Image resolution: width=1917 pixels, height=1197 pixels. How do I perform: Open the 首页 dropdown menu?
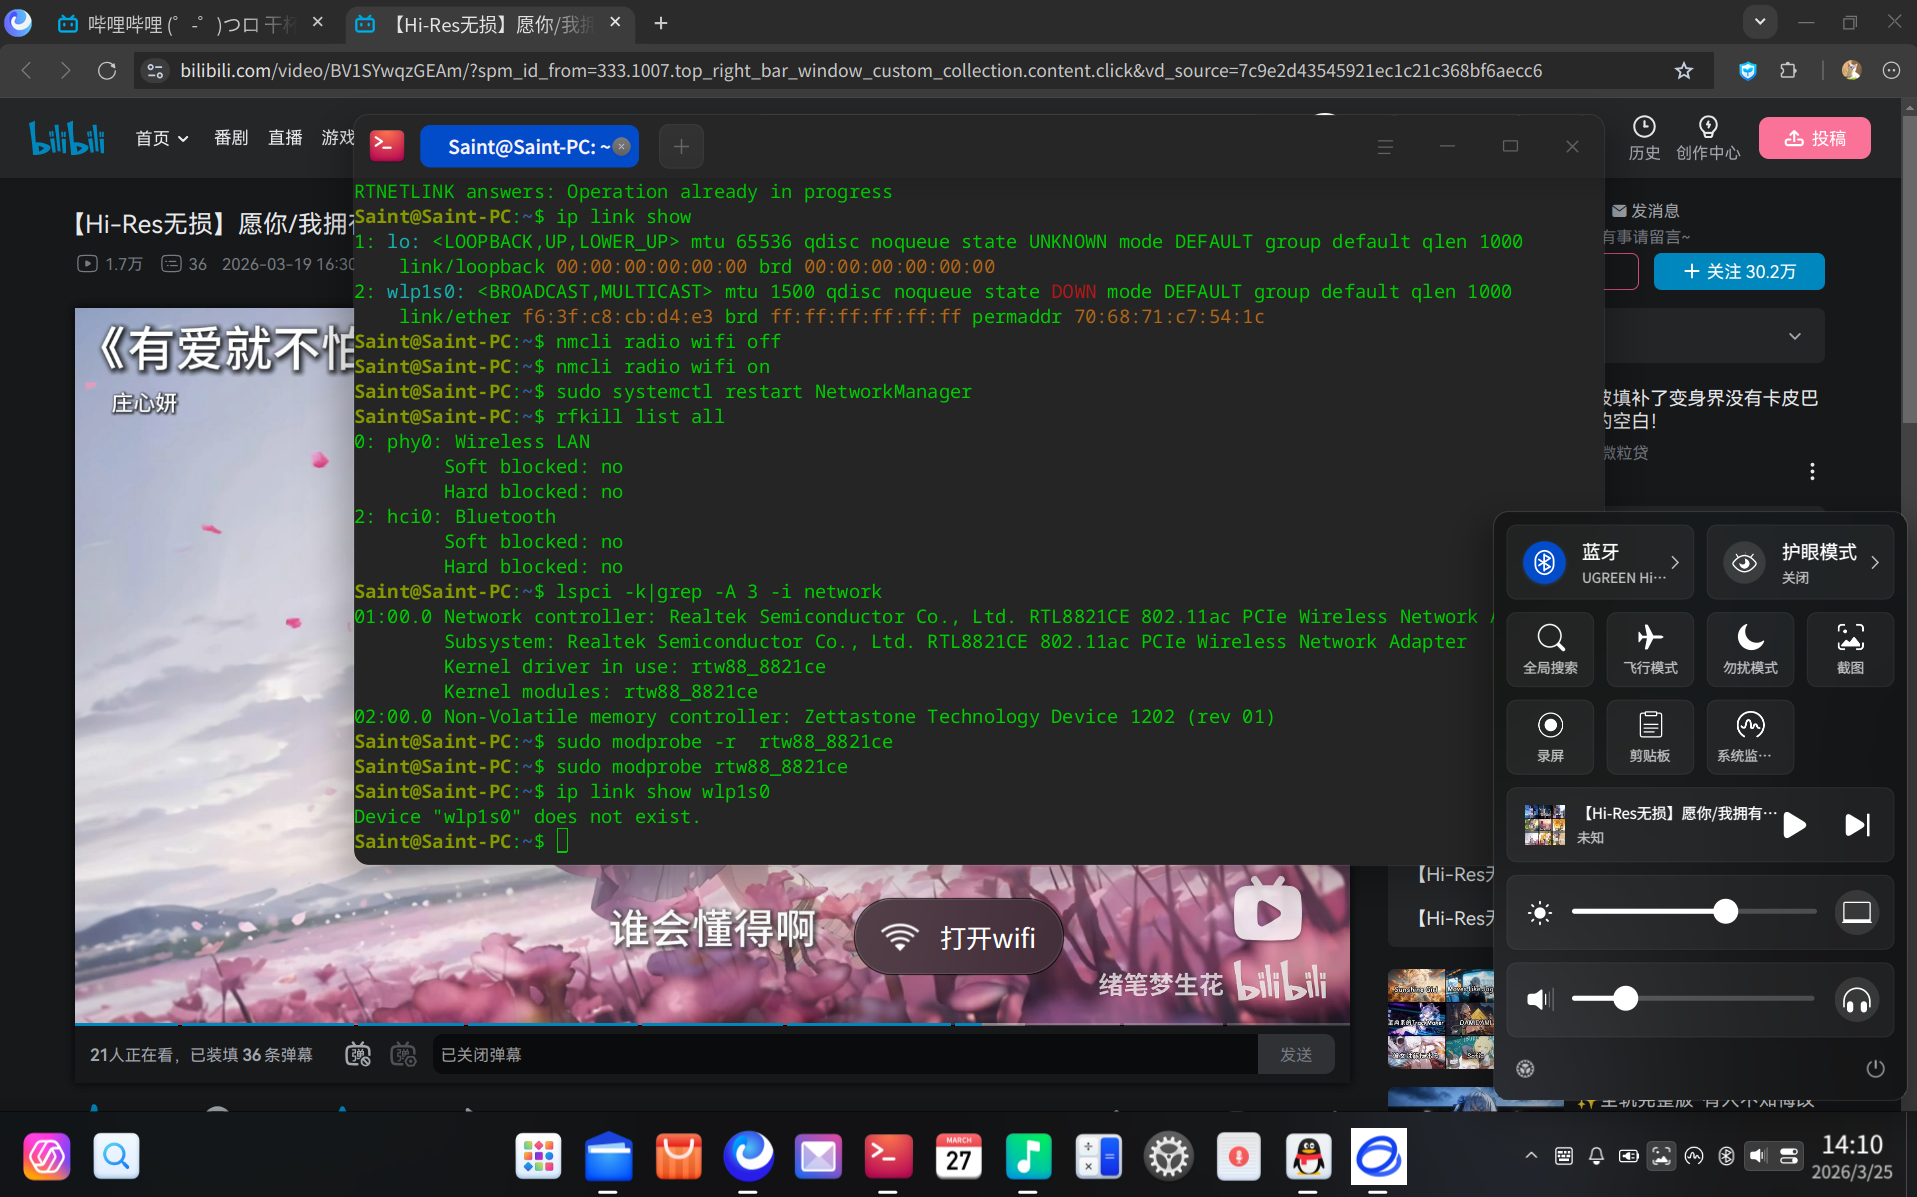(161, 138)
